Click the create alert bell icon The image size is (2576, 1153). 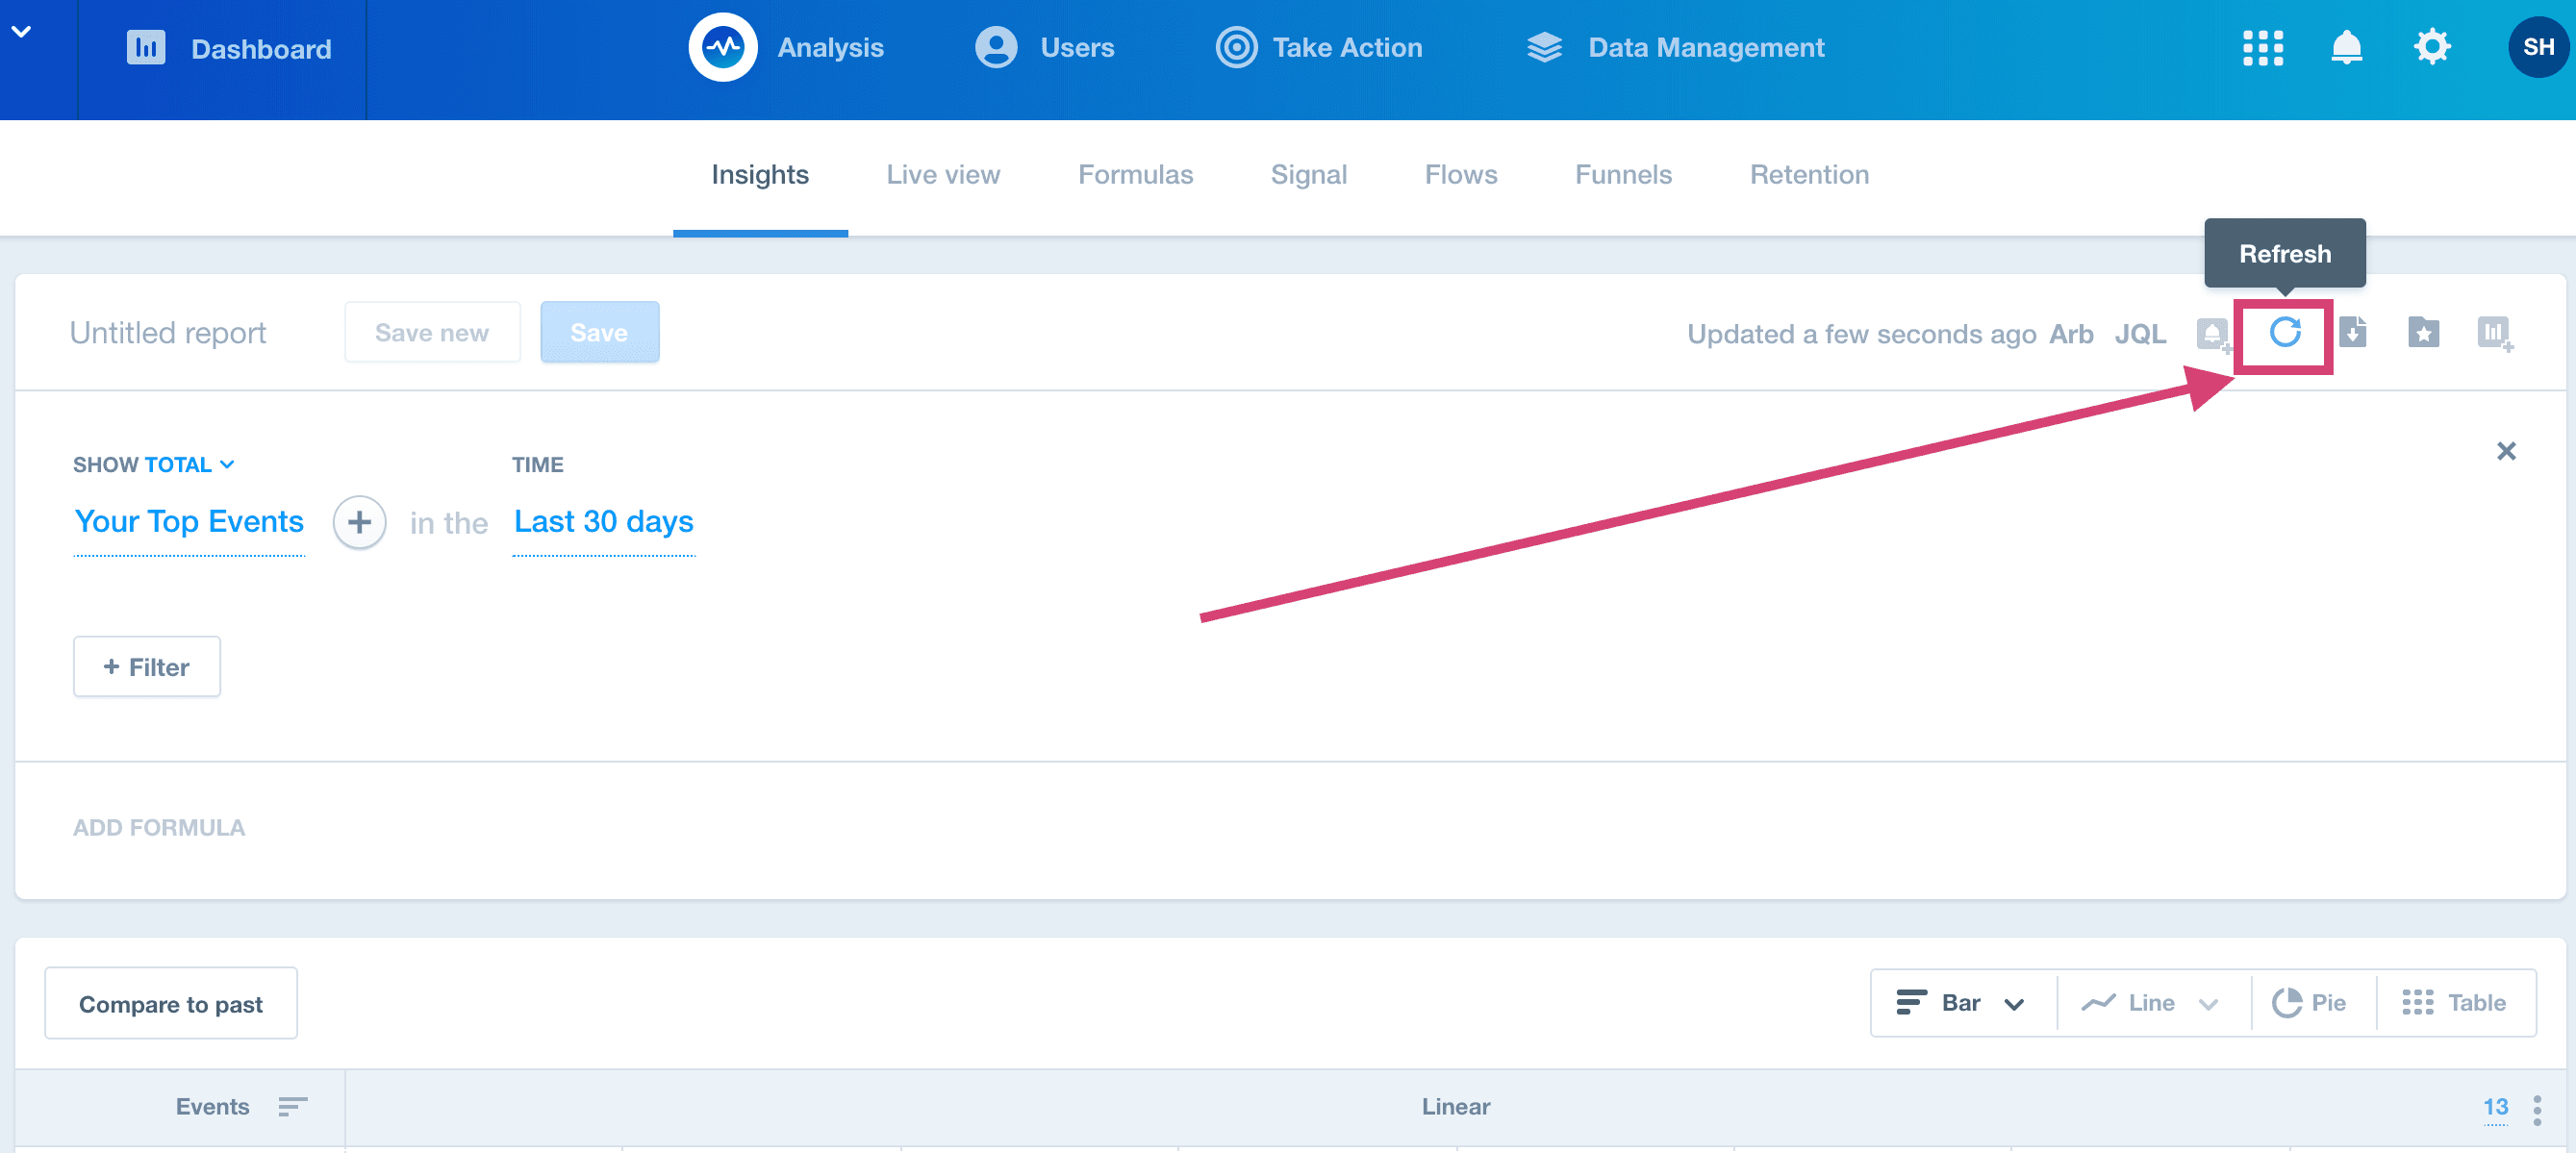2212,333
